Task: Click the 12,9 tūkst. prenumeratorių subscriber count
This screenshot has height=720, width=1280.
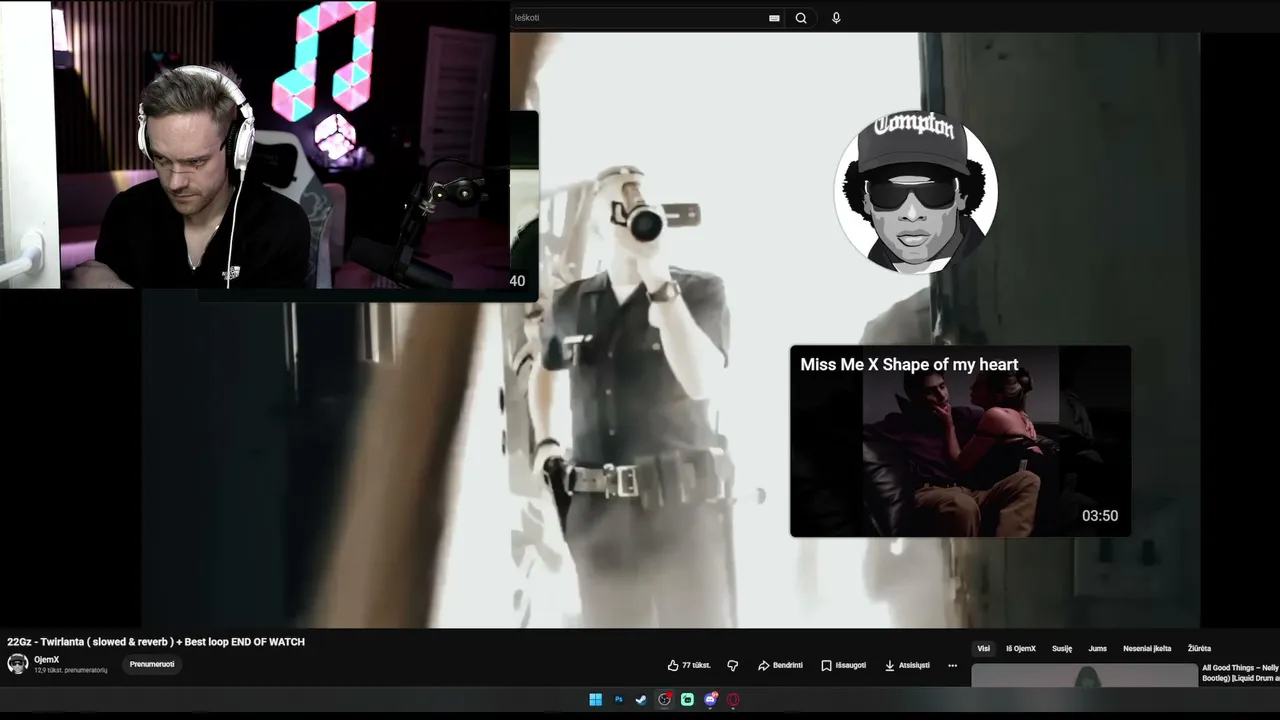Action: [70, 670]
